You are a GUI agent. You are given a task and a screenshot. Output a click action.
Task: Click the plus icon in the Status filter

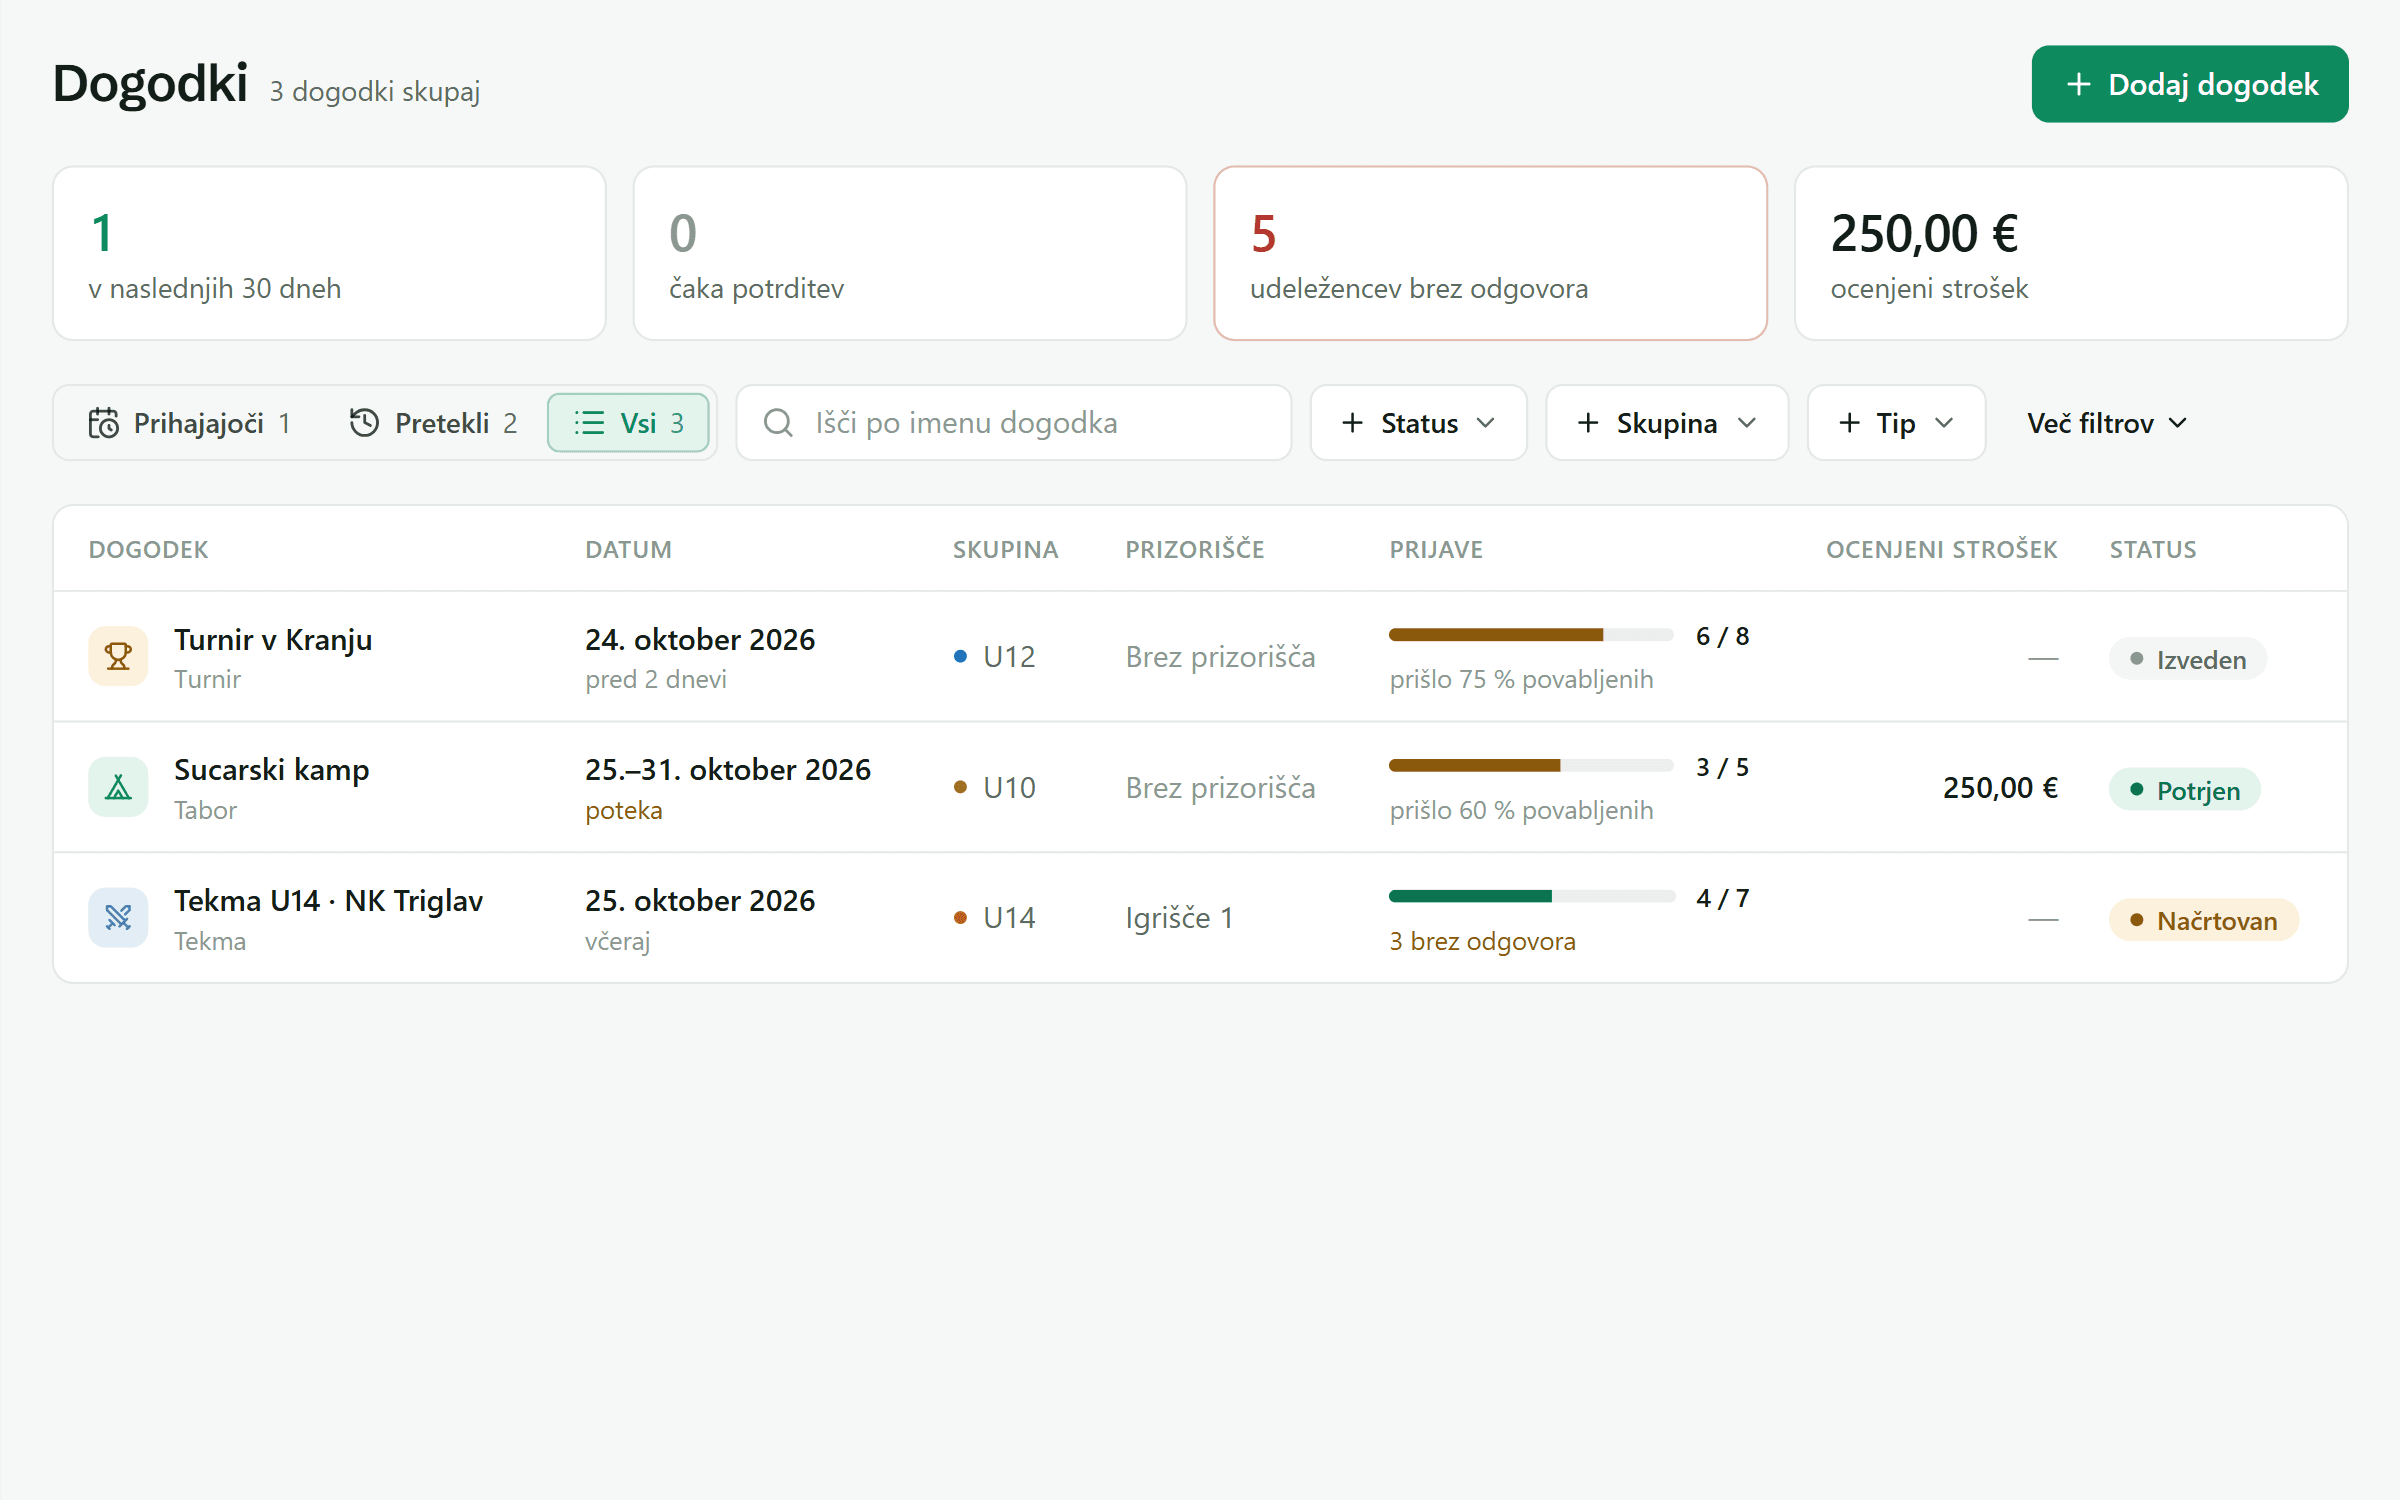pos(1352,423)
